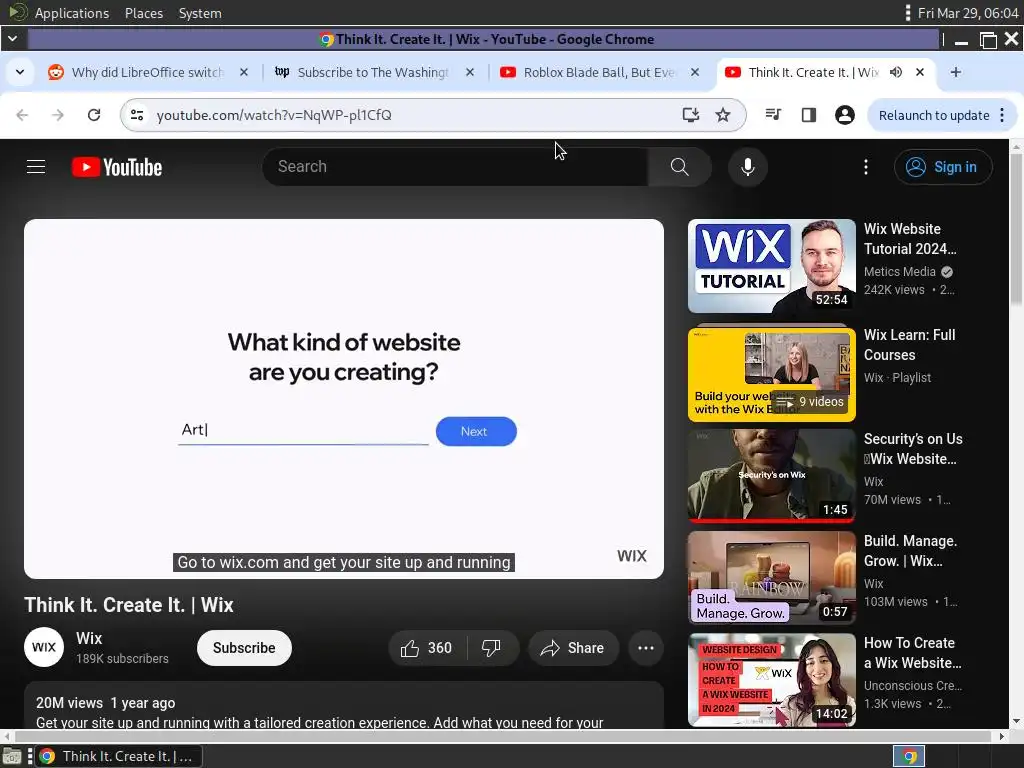Click the video player area
The width and height of the screenshot is (1024, 768).
pos(344,398)
